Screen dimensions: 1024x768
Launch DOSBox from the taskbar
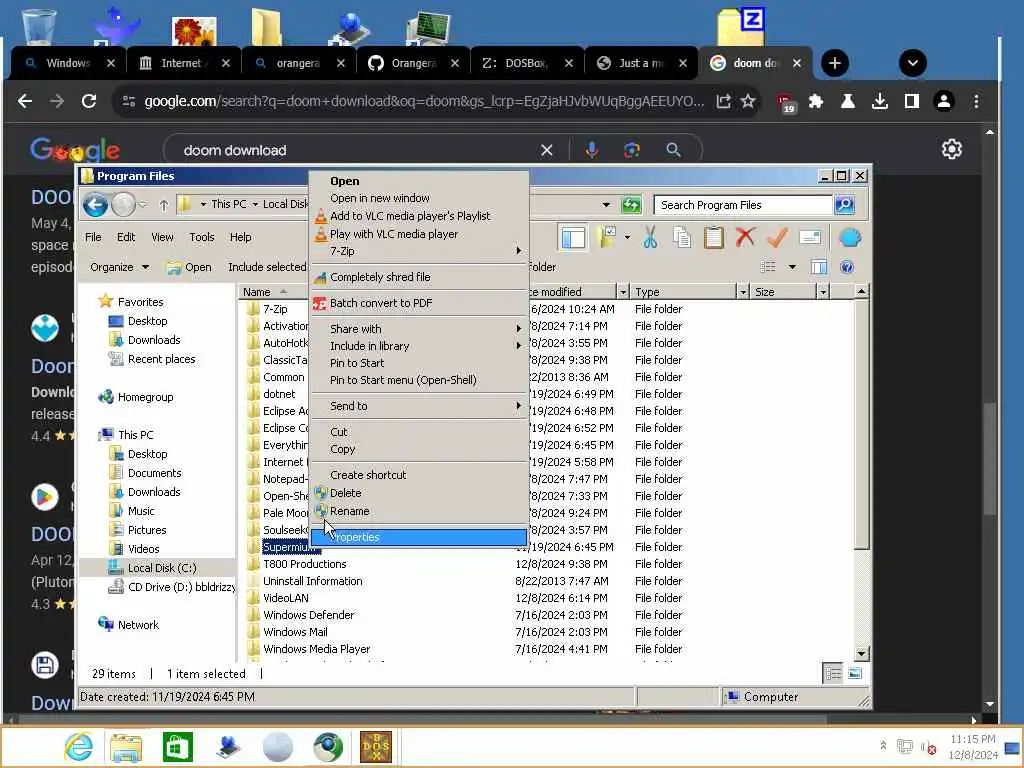coord(376,748)
